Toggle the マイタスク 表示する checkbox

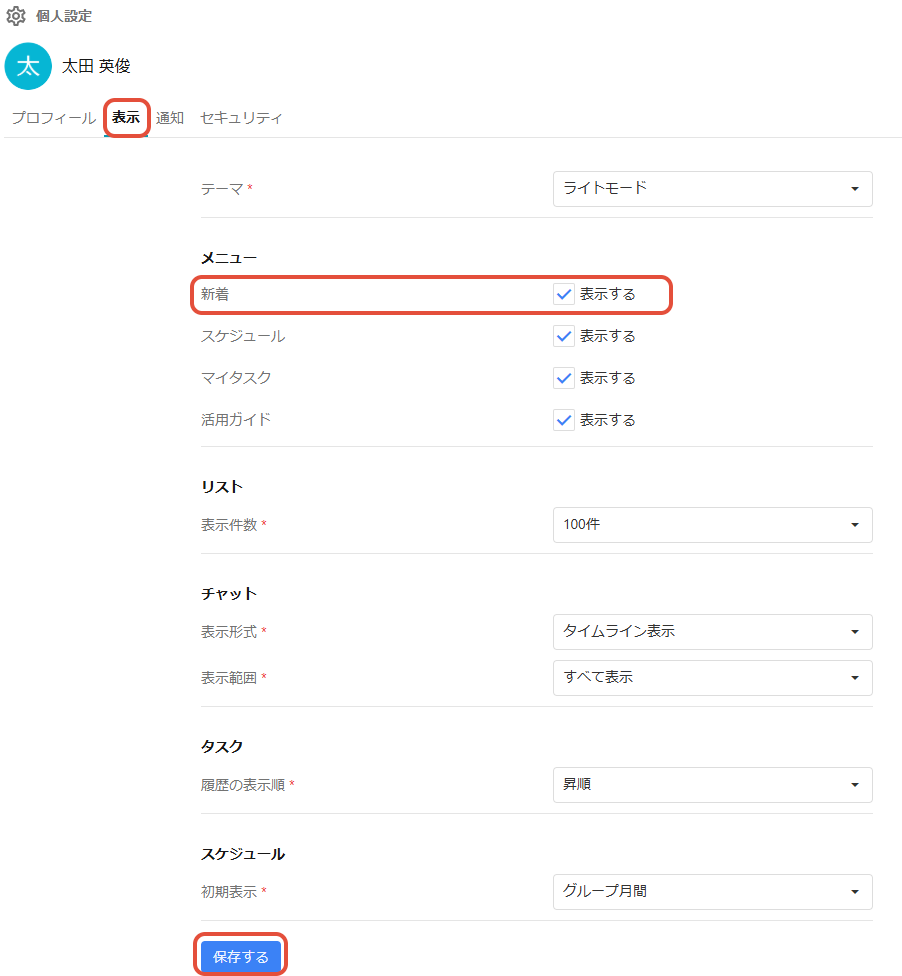(563, 378)
